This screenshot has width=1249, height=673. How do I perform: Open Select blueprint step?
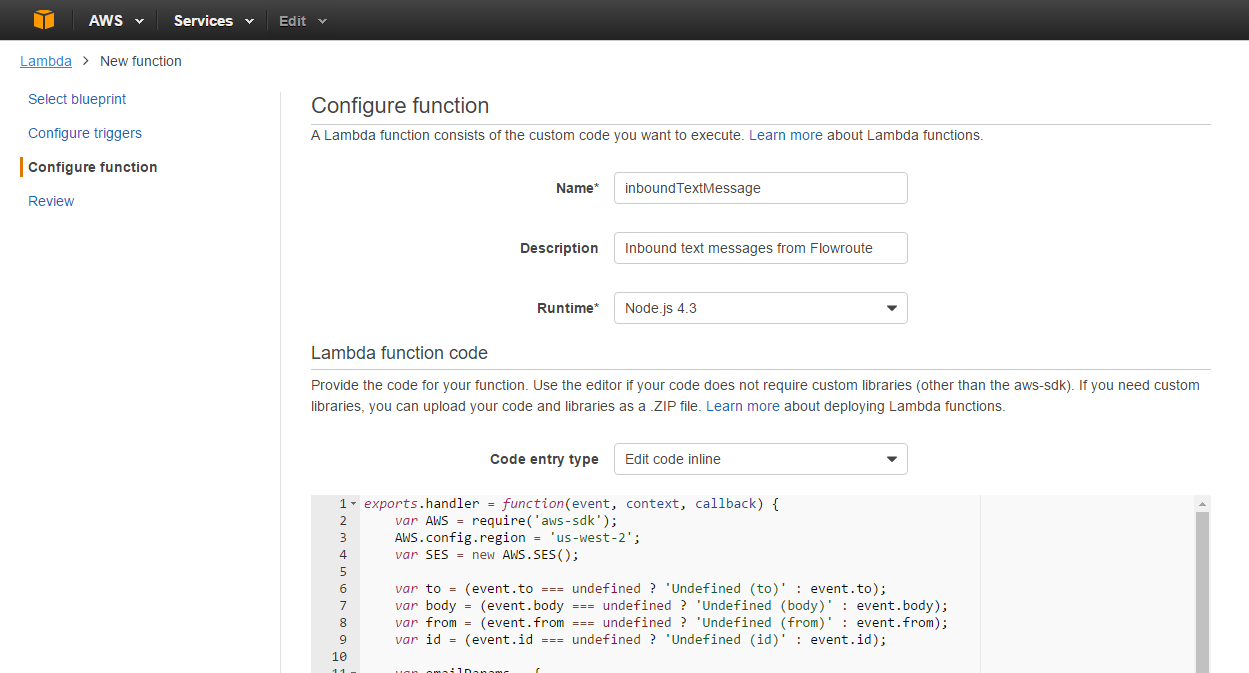[x=77, y=99]
